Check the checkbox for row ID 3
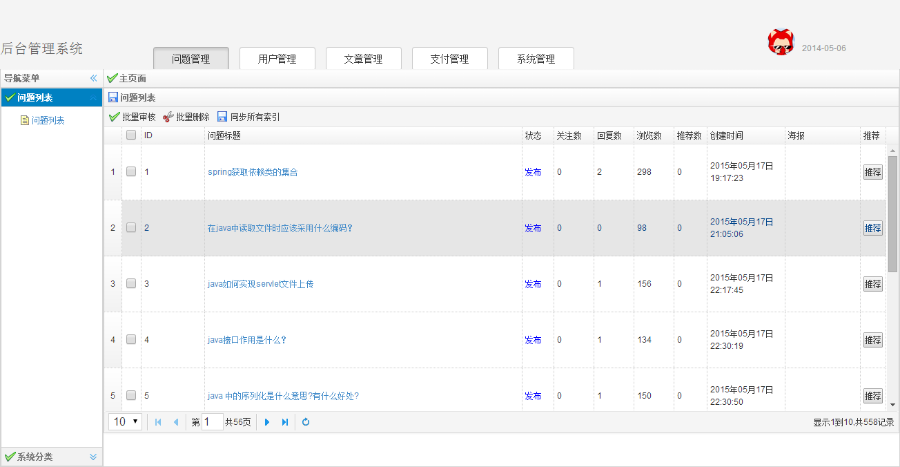The height and width of the screenshot is (467, 900). pyautogui.click(x=131, y=284)
